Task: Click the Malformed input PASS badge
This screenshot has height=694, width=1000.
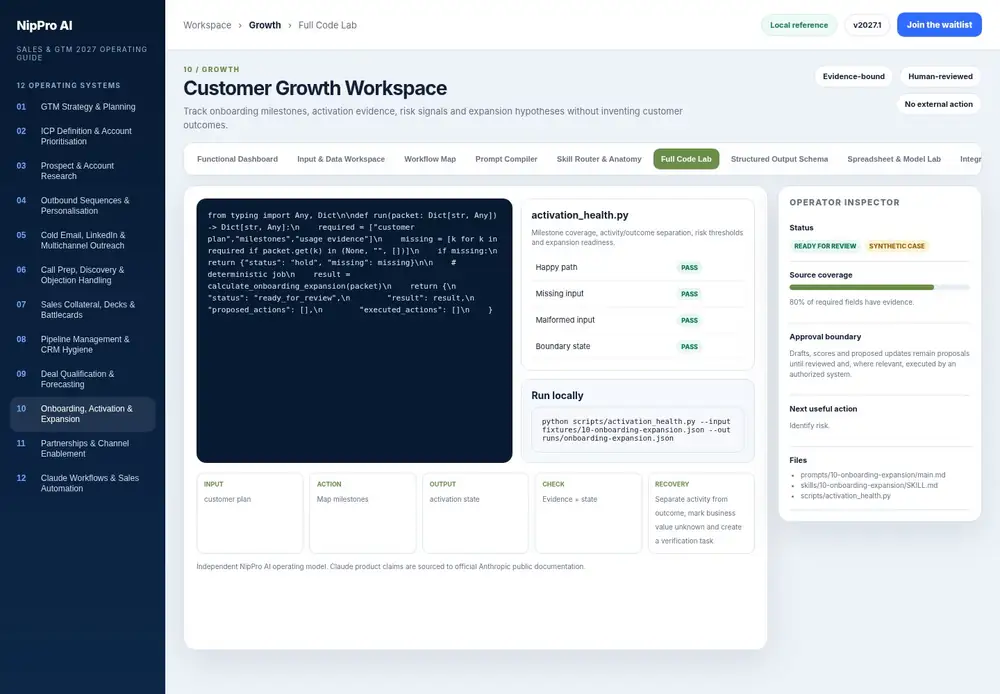Action: coord(689,320)
